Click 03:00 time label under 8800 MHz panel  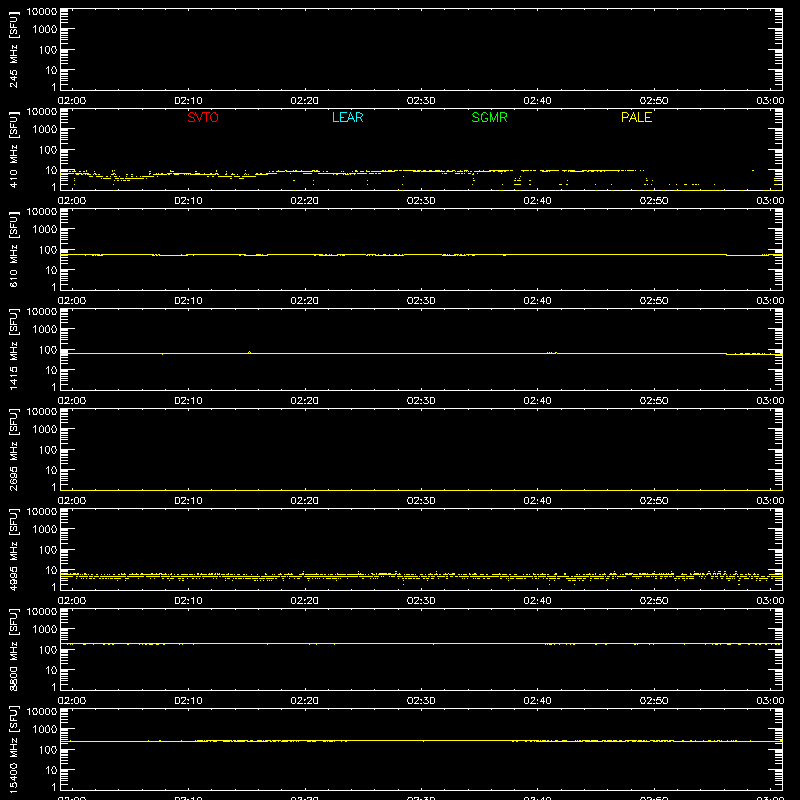point(770,701)
